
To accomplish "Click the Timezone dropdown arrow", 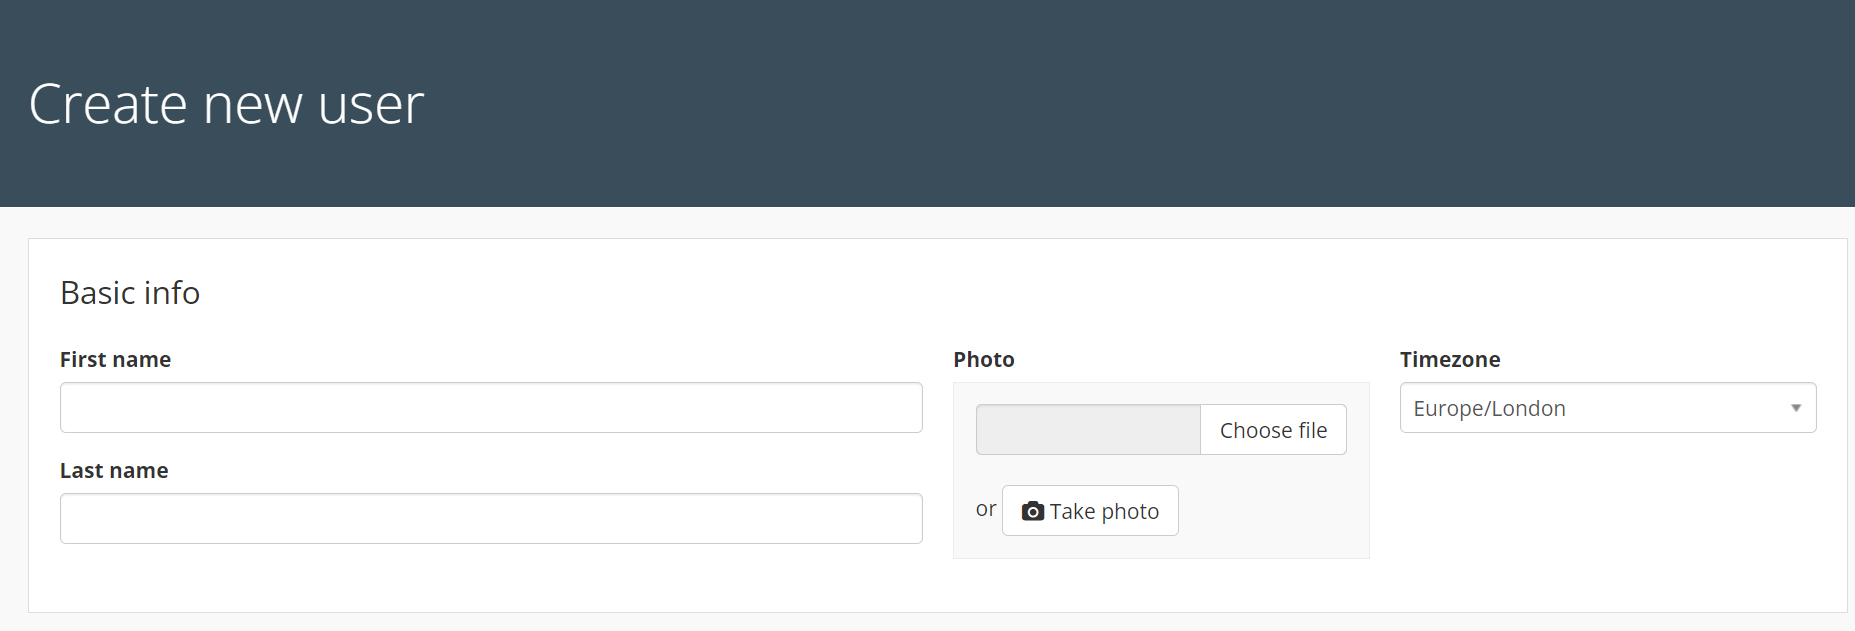I will tap(1796, 408).
